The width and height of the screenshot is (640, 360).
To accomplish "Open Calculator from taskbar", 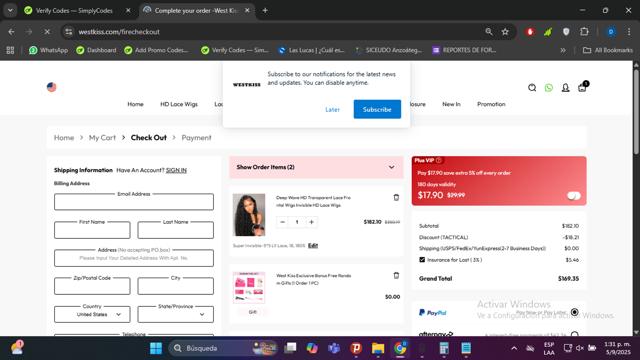I will [x=444, y=348].
